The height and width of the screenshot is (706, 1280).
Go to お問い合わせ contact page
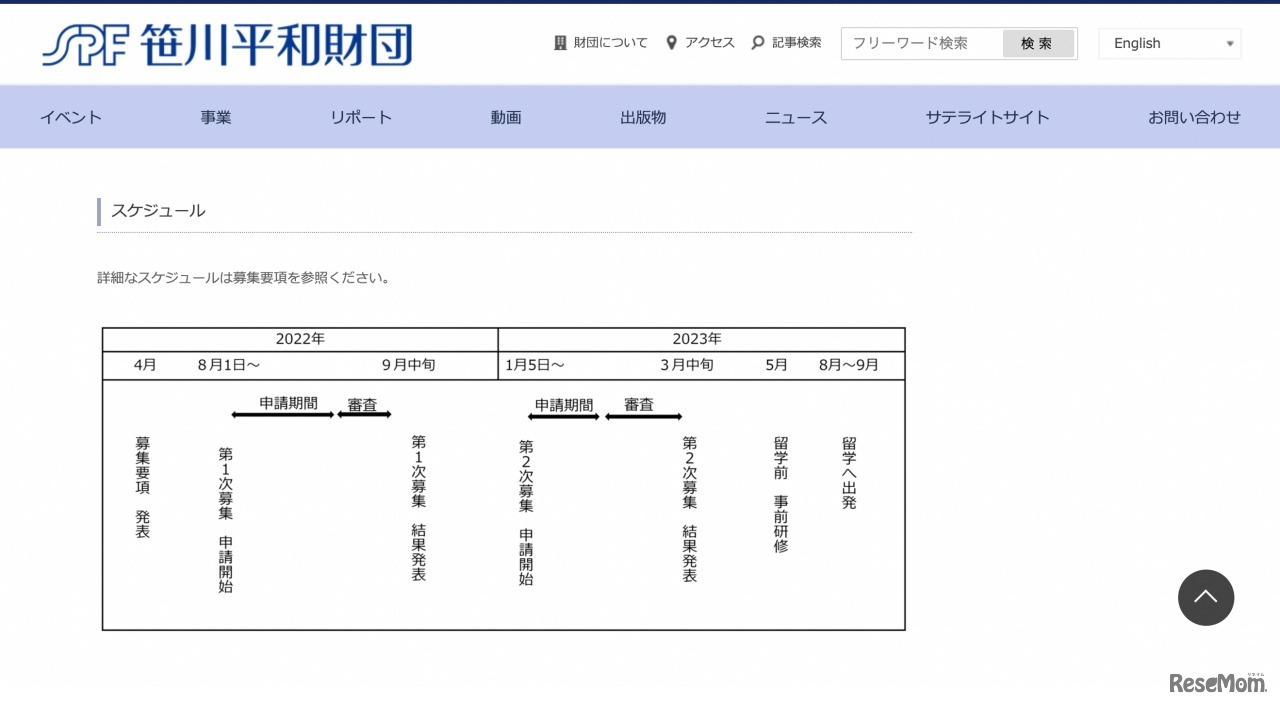click(1194, 116)
